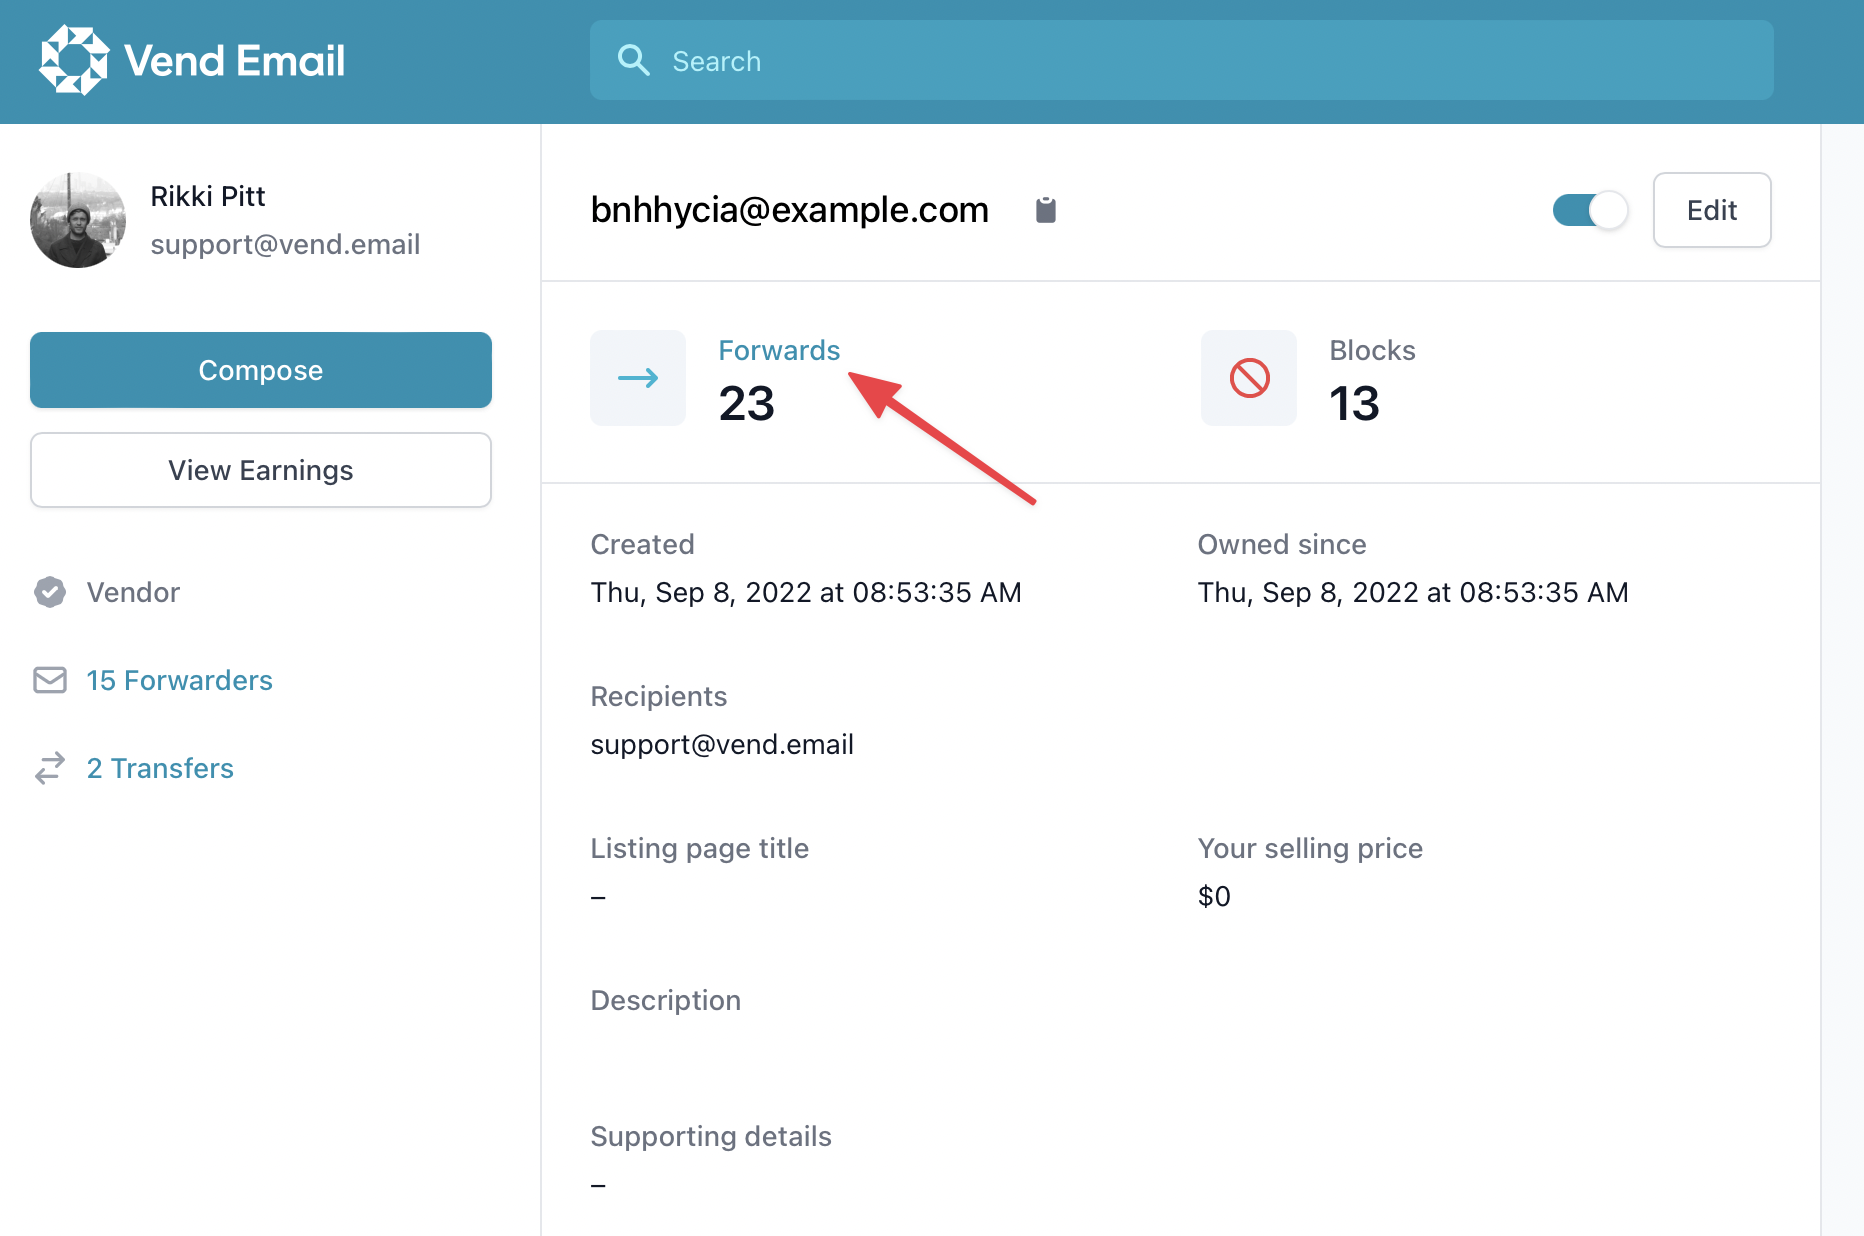
Task: Click the Vend Email title text
Action: click(235, 60)
